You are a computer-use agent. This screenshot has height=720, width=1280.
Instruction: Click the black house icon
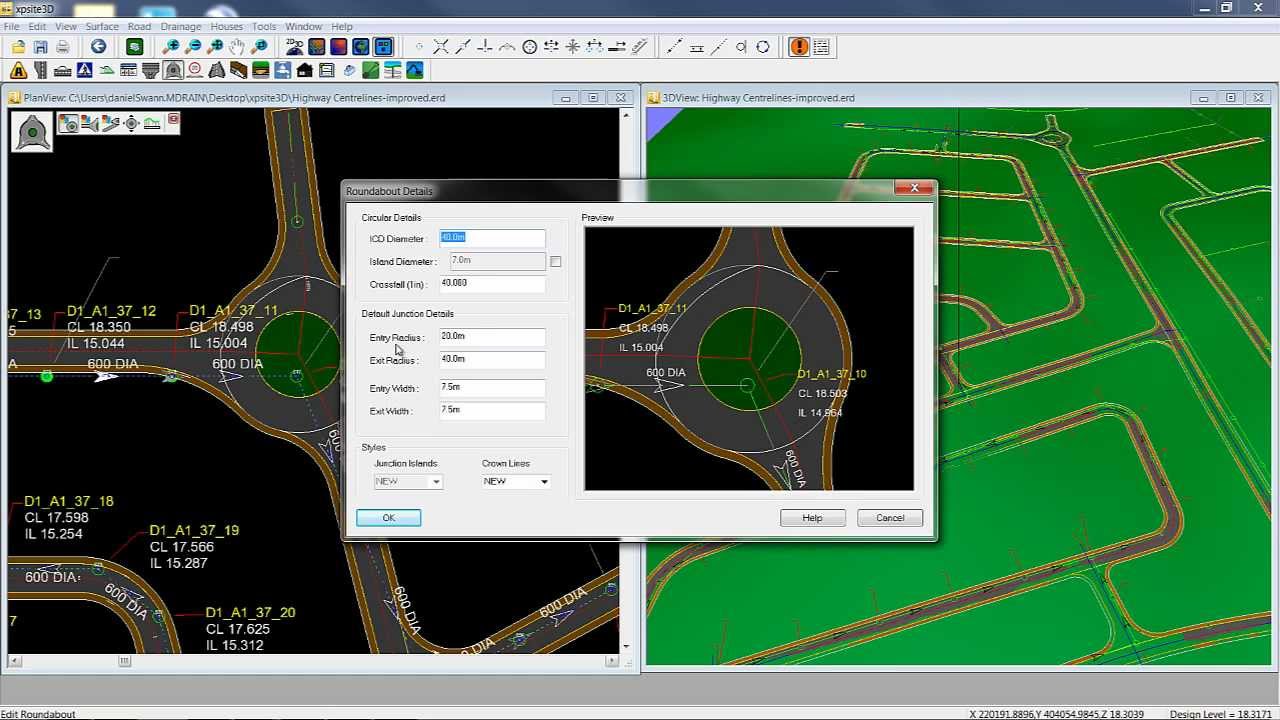click(304, 70)
